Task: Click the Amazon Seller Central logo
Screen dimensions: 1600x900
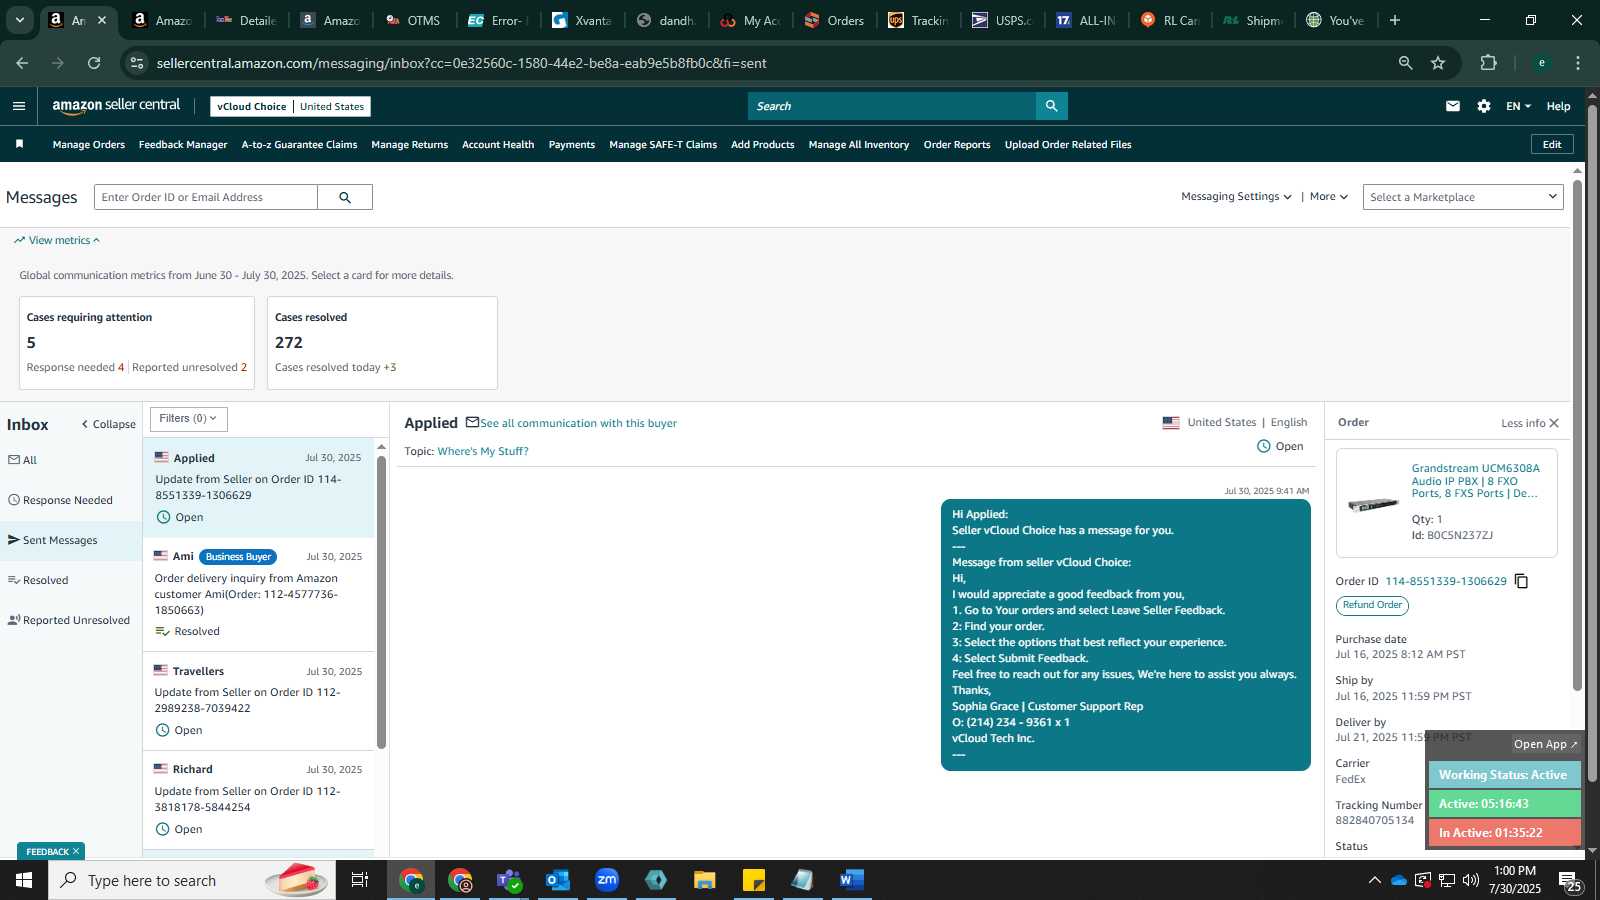Action: (x=116, y=106)
